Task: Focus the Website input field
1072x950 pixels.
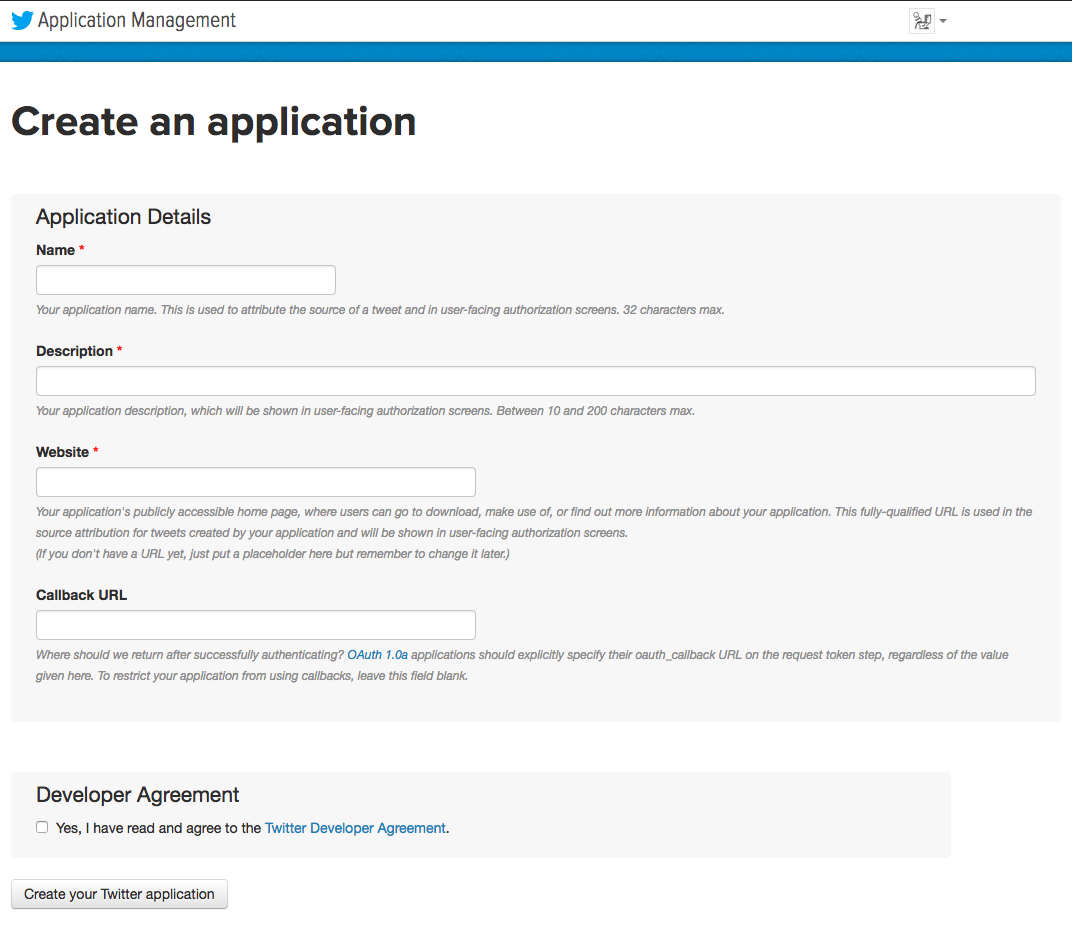Action: [x=256, y=483]
